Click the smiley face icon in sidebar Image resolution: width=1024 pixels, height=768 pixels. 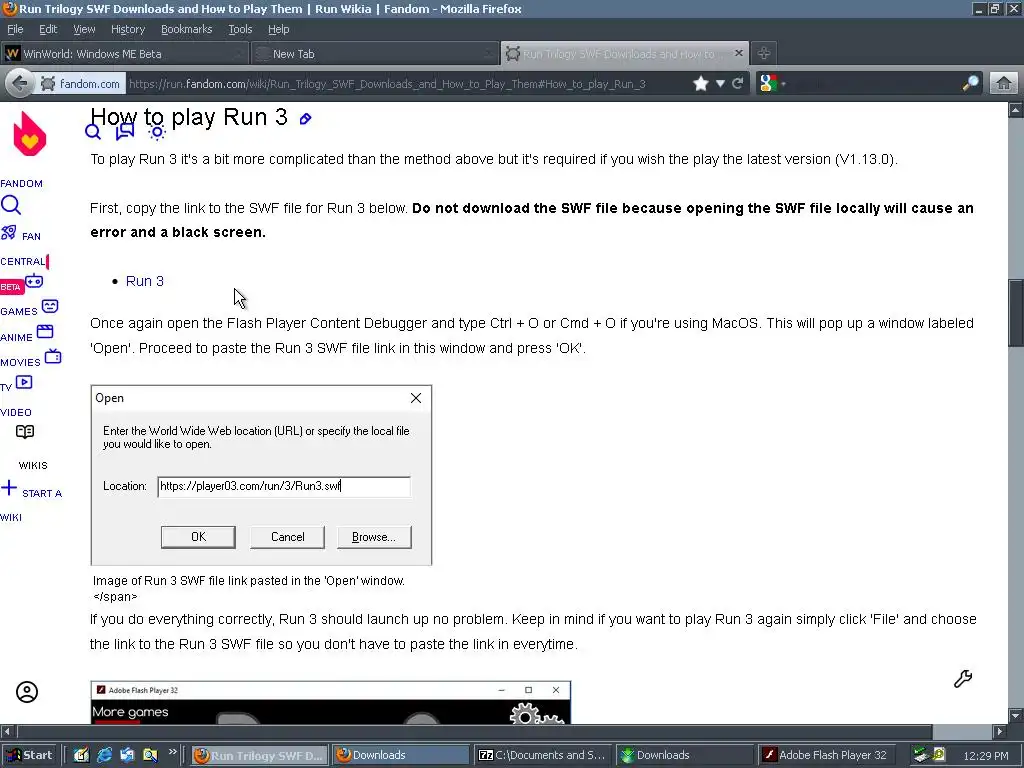50,306
